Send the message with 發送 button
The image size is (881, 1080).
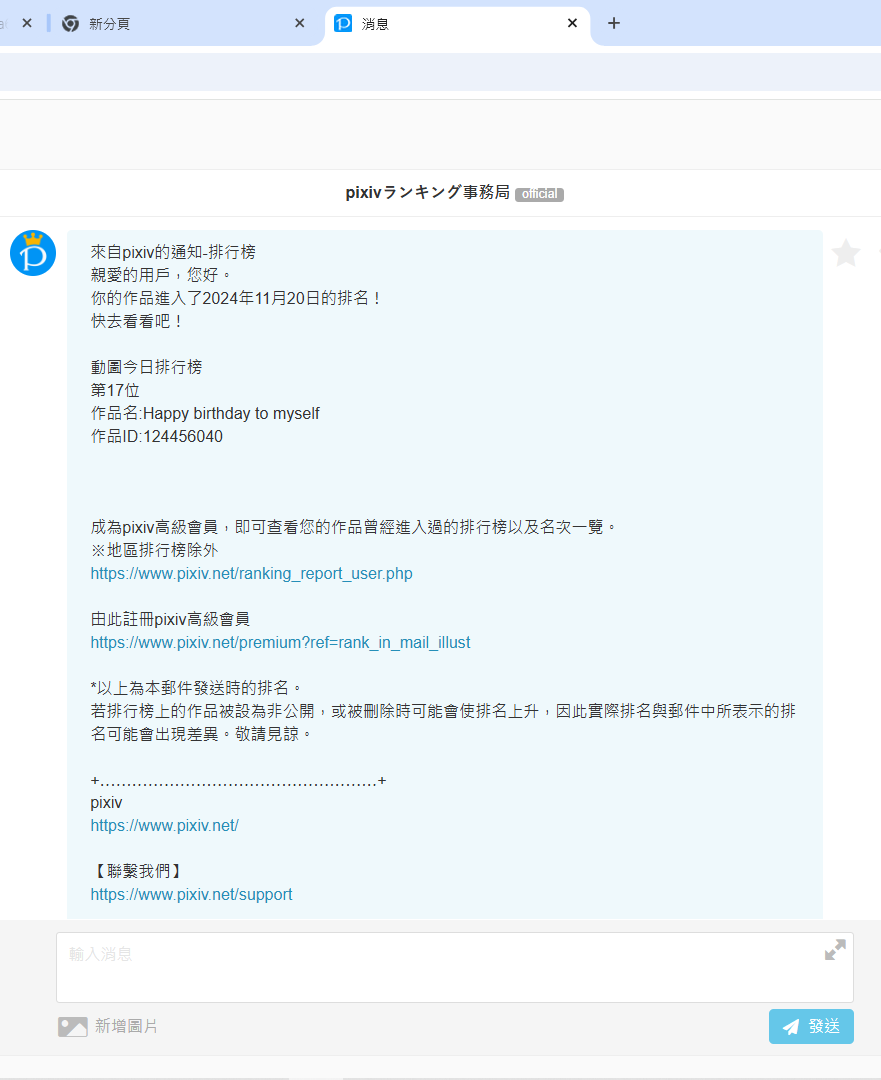click(811, 1026)
